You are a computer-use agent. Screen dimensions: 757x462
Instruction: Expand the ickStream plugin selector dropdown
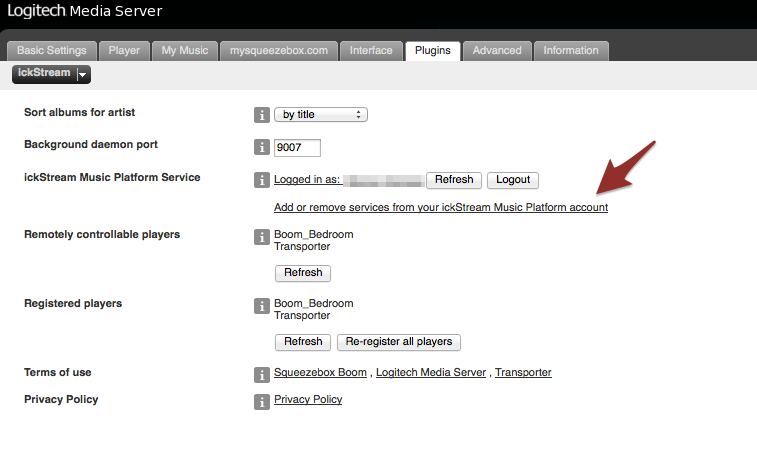point(83,74)
